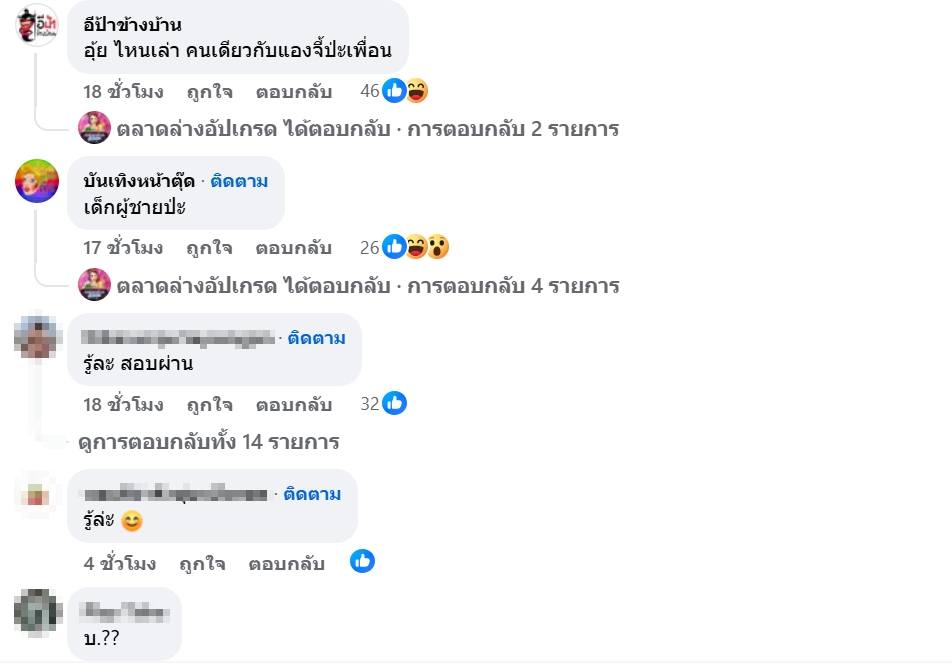Like the รู้ละ สอบผ่าน comment
952x663 pixels.
(x=209, y=405)
